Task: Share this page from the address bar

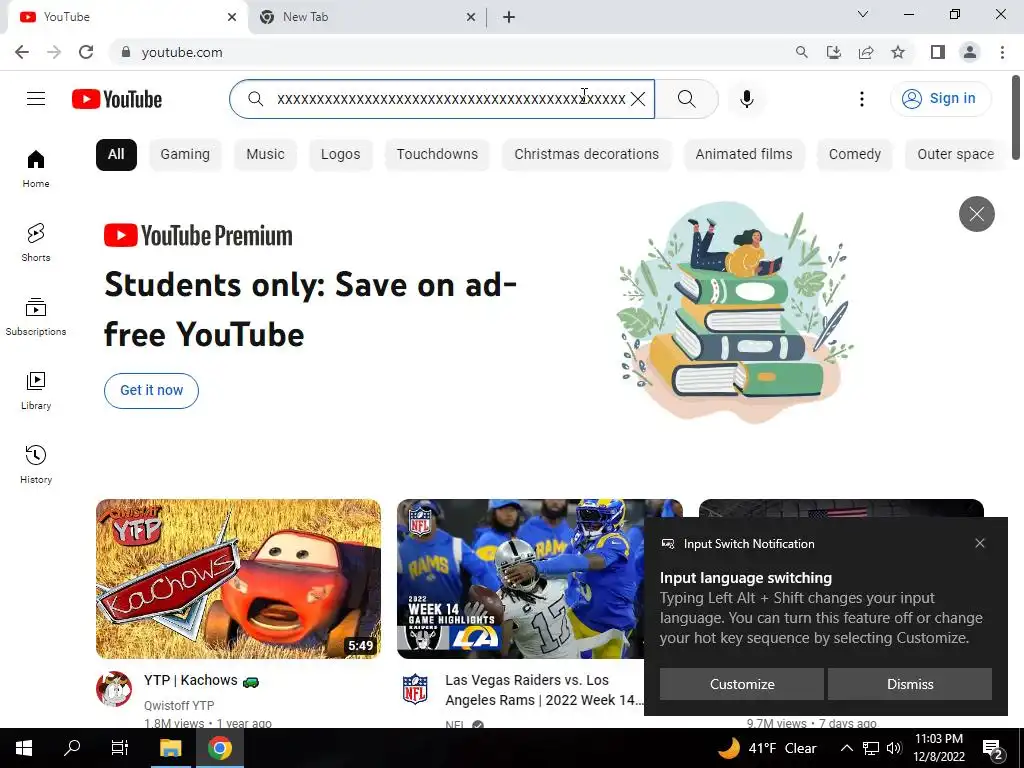Action: (866, 52)
